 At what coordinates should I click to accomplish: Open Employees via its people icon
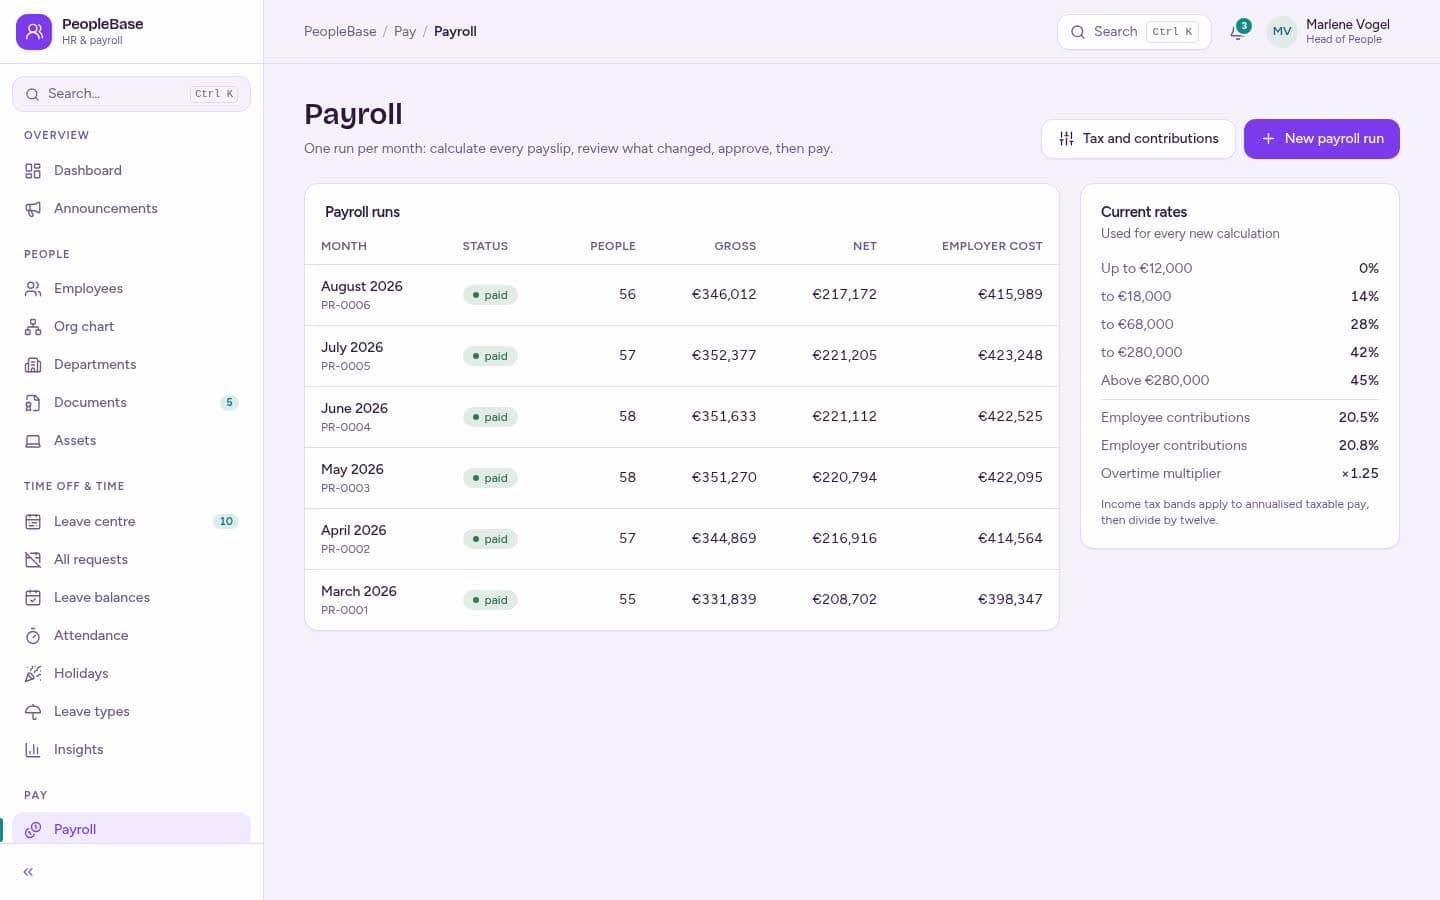pos(33,289)
